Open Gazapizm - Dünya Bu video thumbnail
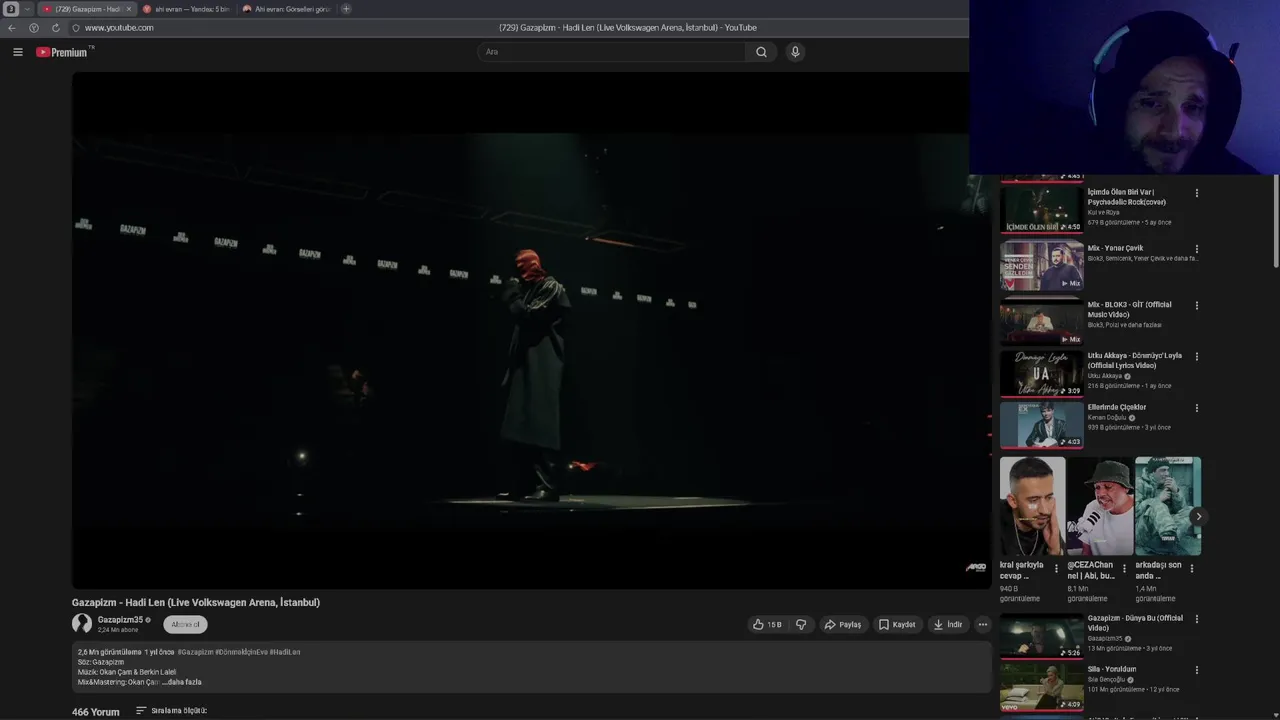The image size is (1280, 720). 1042,636
